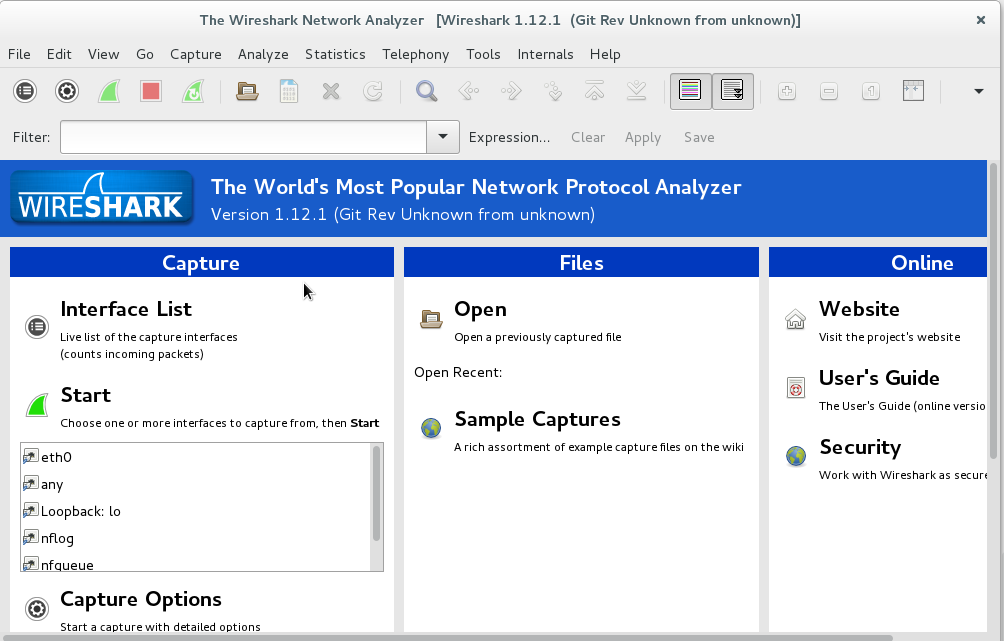The image size is (1004, 641).
Task: Open the Security online link
Action: coord(860,447)
